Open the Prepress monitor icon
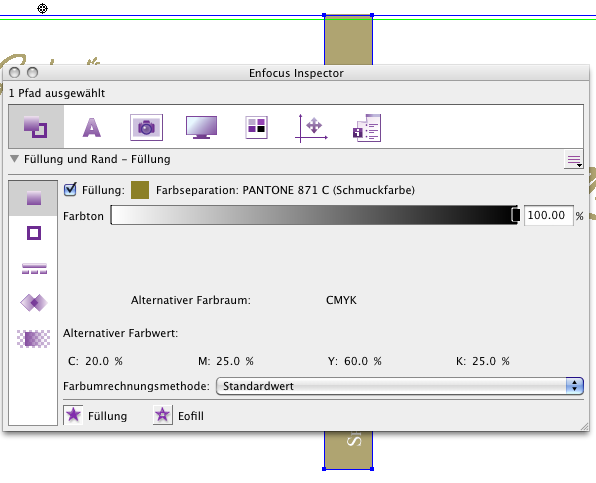 201,127
